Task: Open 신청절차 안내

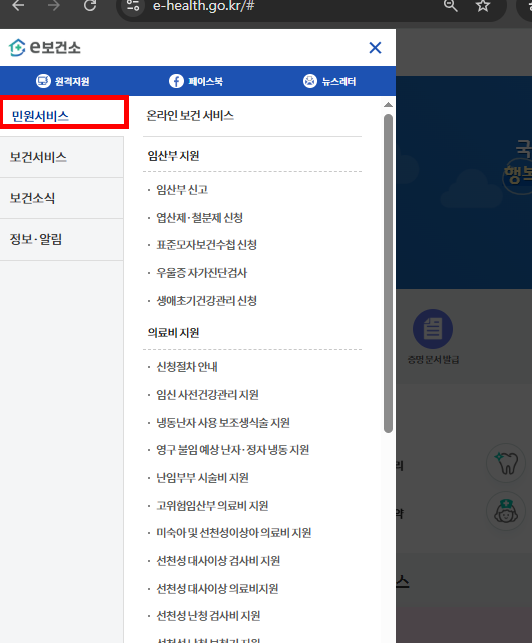Action: 187,367
